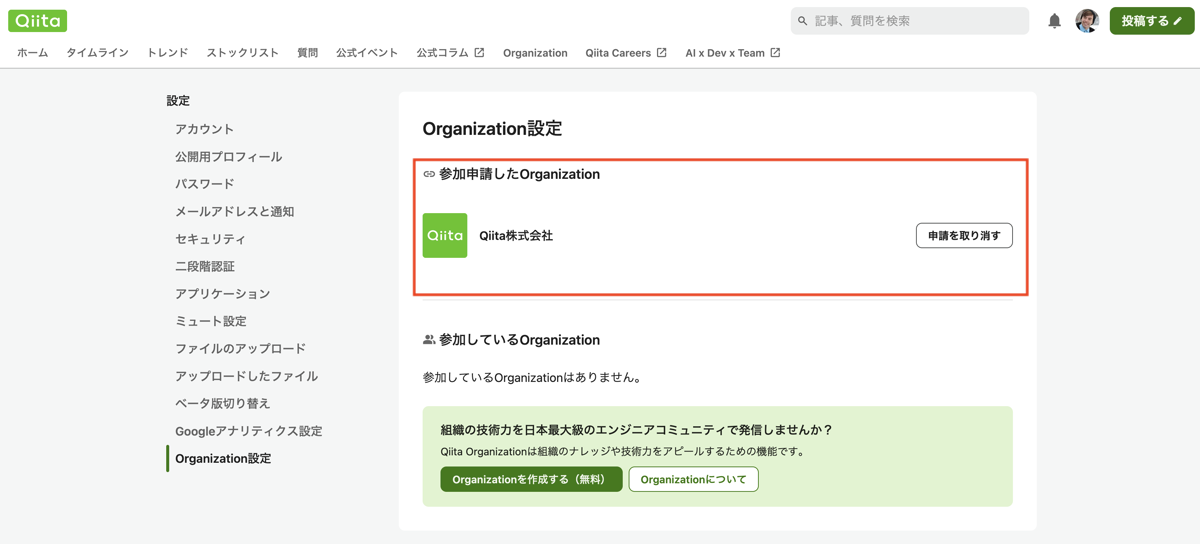1200x544 pixels.
Task: Click 組織の技術力を日本最大級の… banner headline
Action: (637, 430)
